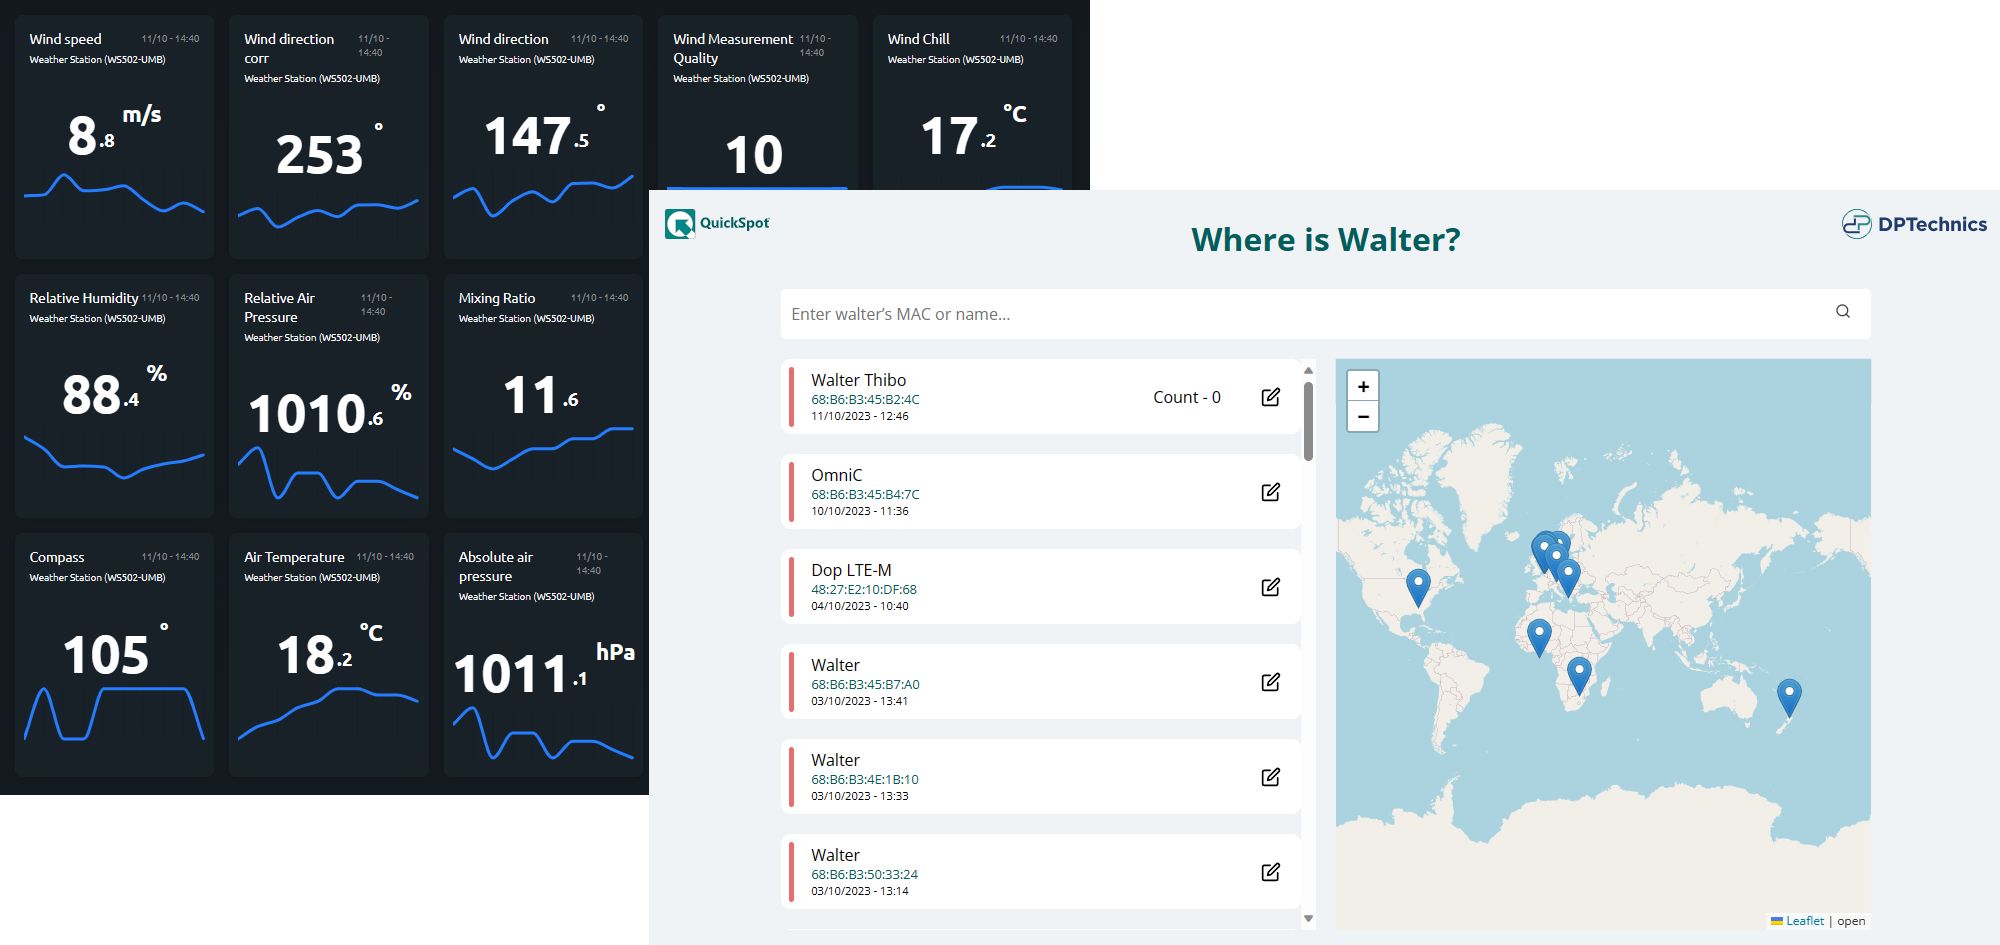
Task: Edit Walter 68:B6:B3:4E:1B:10 entry
Action: (x=1270, y=777)
